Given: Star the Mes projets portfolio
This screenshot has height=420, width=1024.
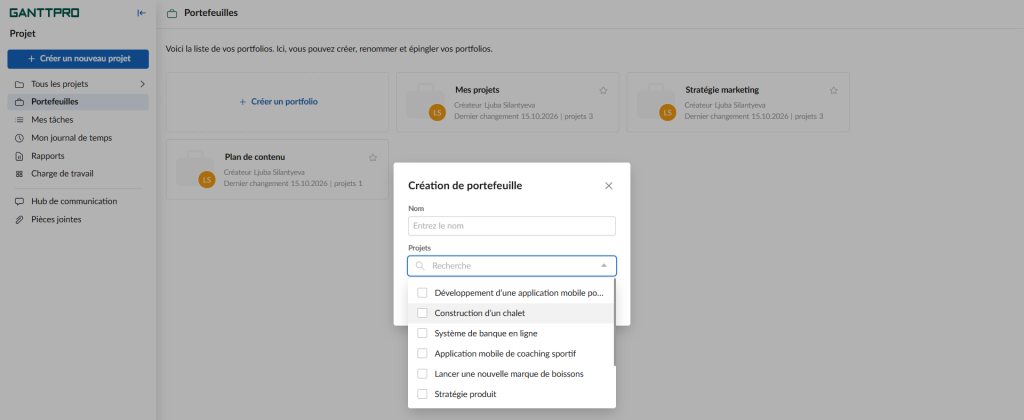Looking at the screenshot, I should click(x=603, y=90).
